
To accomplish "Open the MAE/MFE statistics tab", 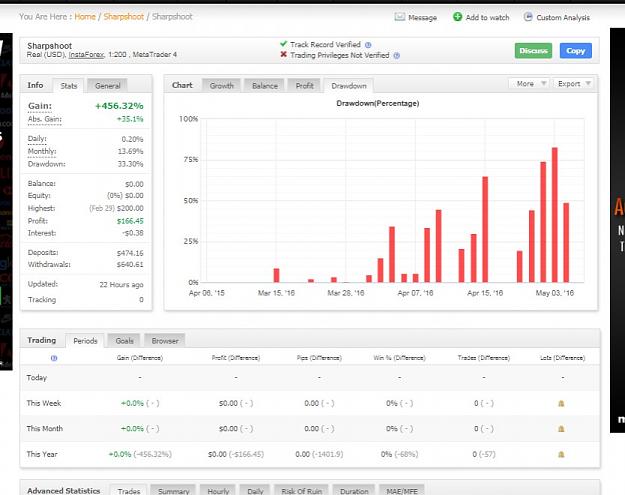I will point(402,491).
